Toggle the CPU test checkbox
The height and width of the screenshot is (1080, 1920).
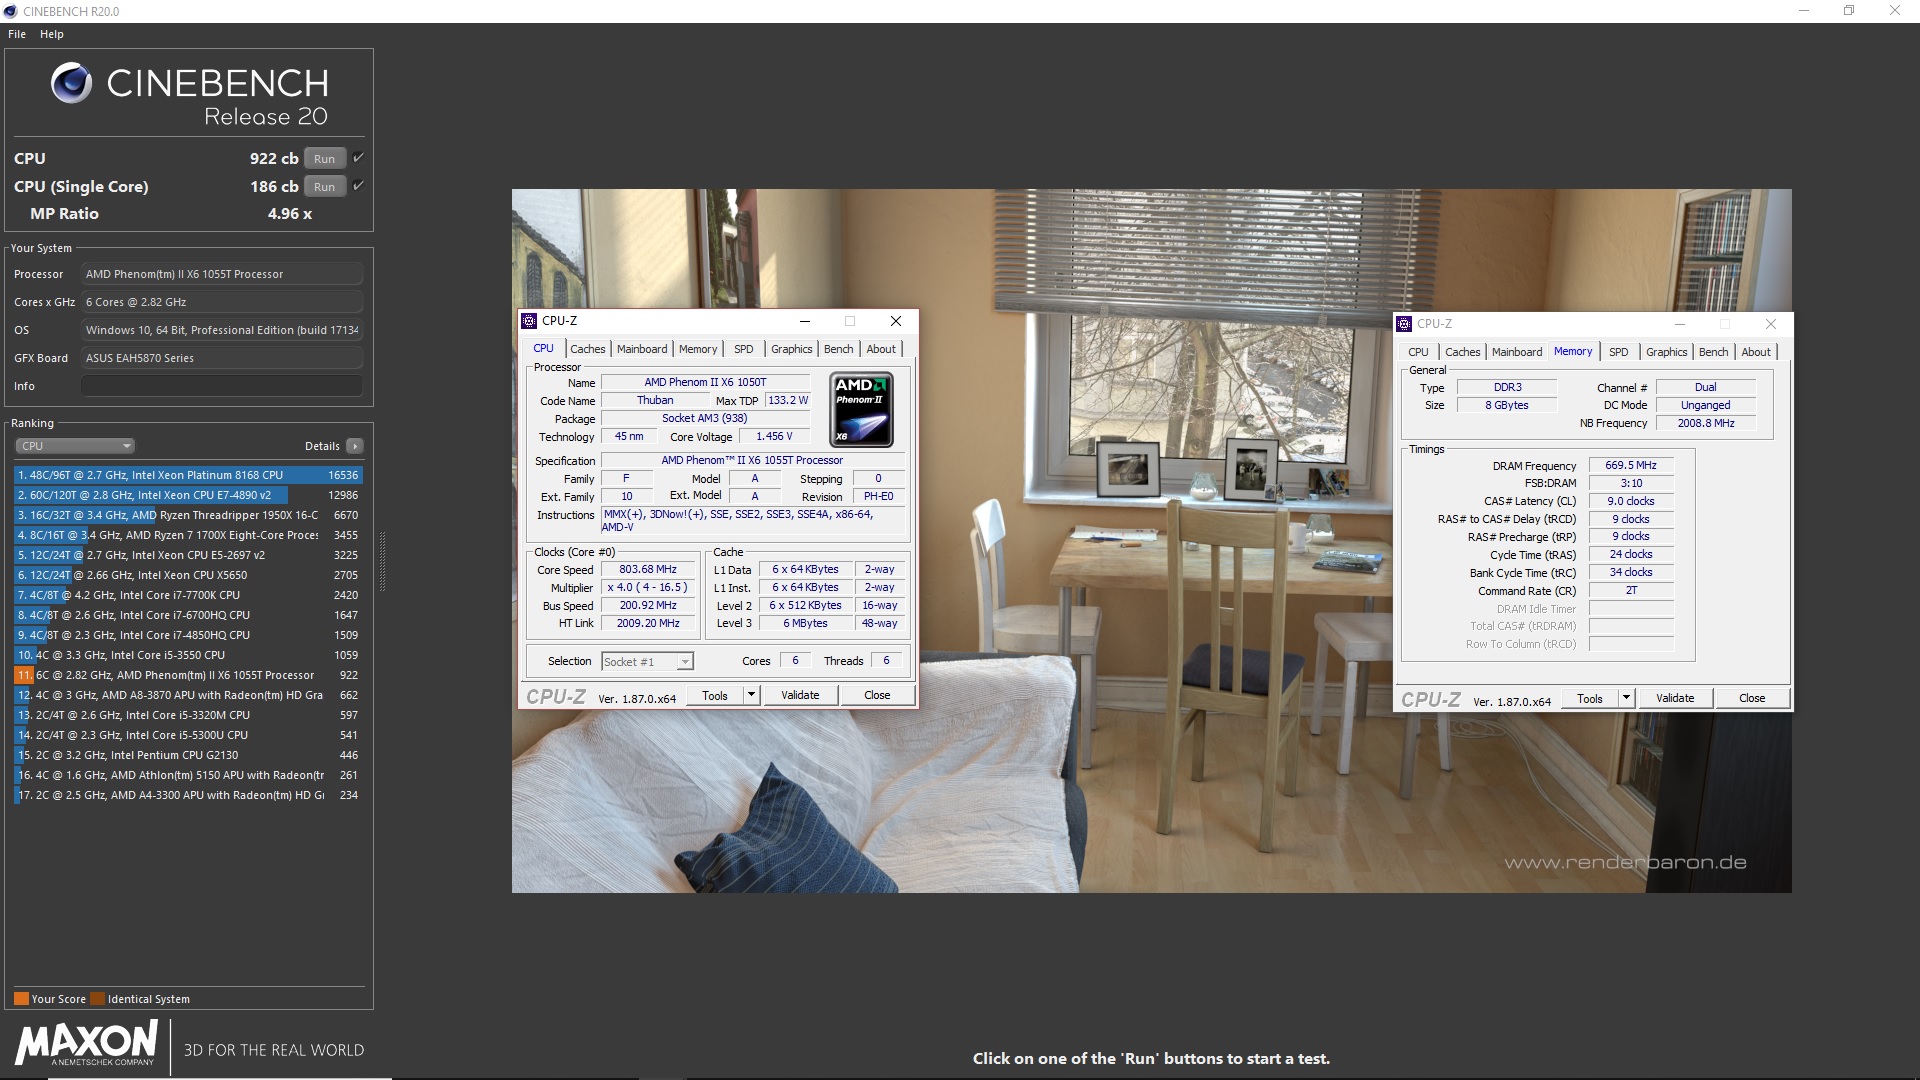pos(358,158)
